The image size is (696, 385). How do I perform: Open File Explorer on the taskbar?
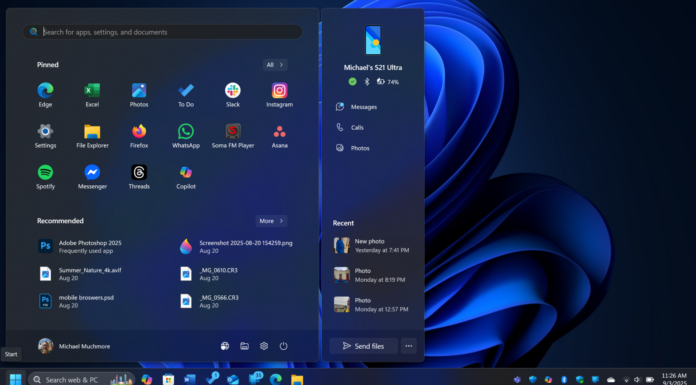coord(297,379)
